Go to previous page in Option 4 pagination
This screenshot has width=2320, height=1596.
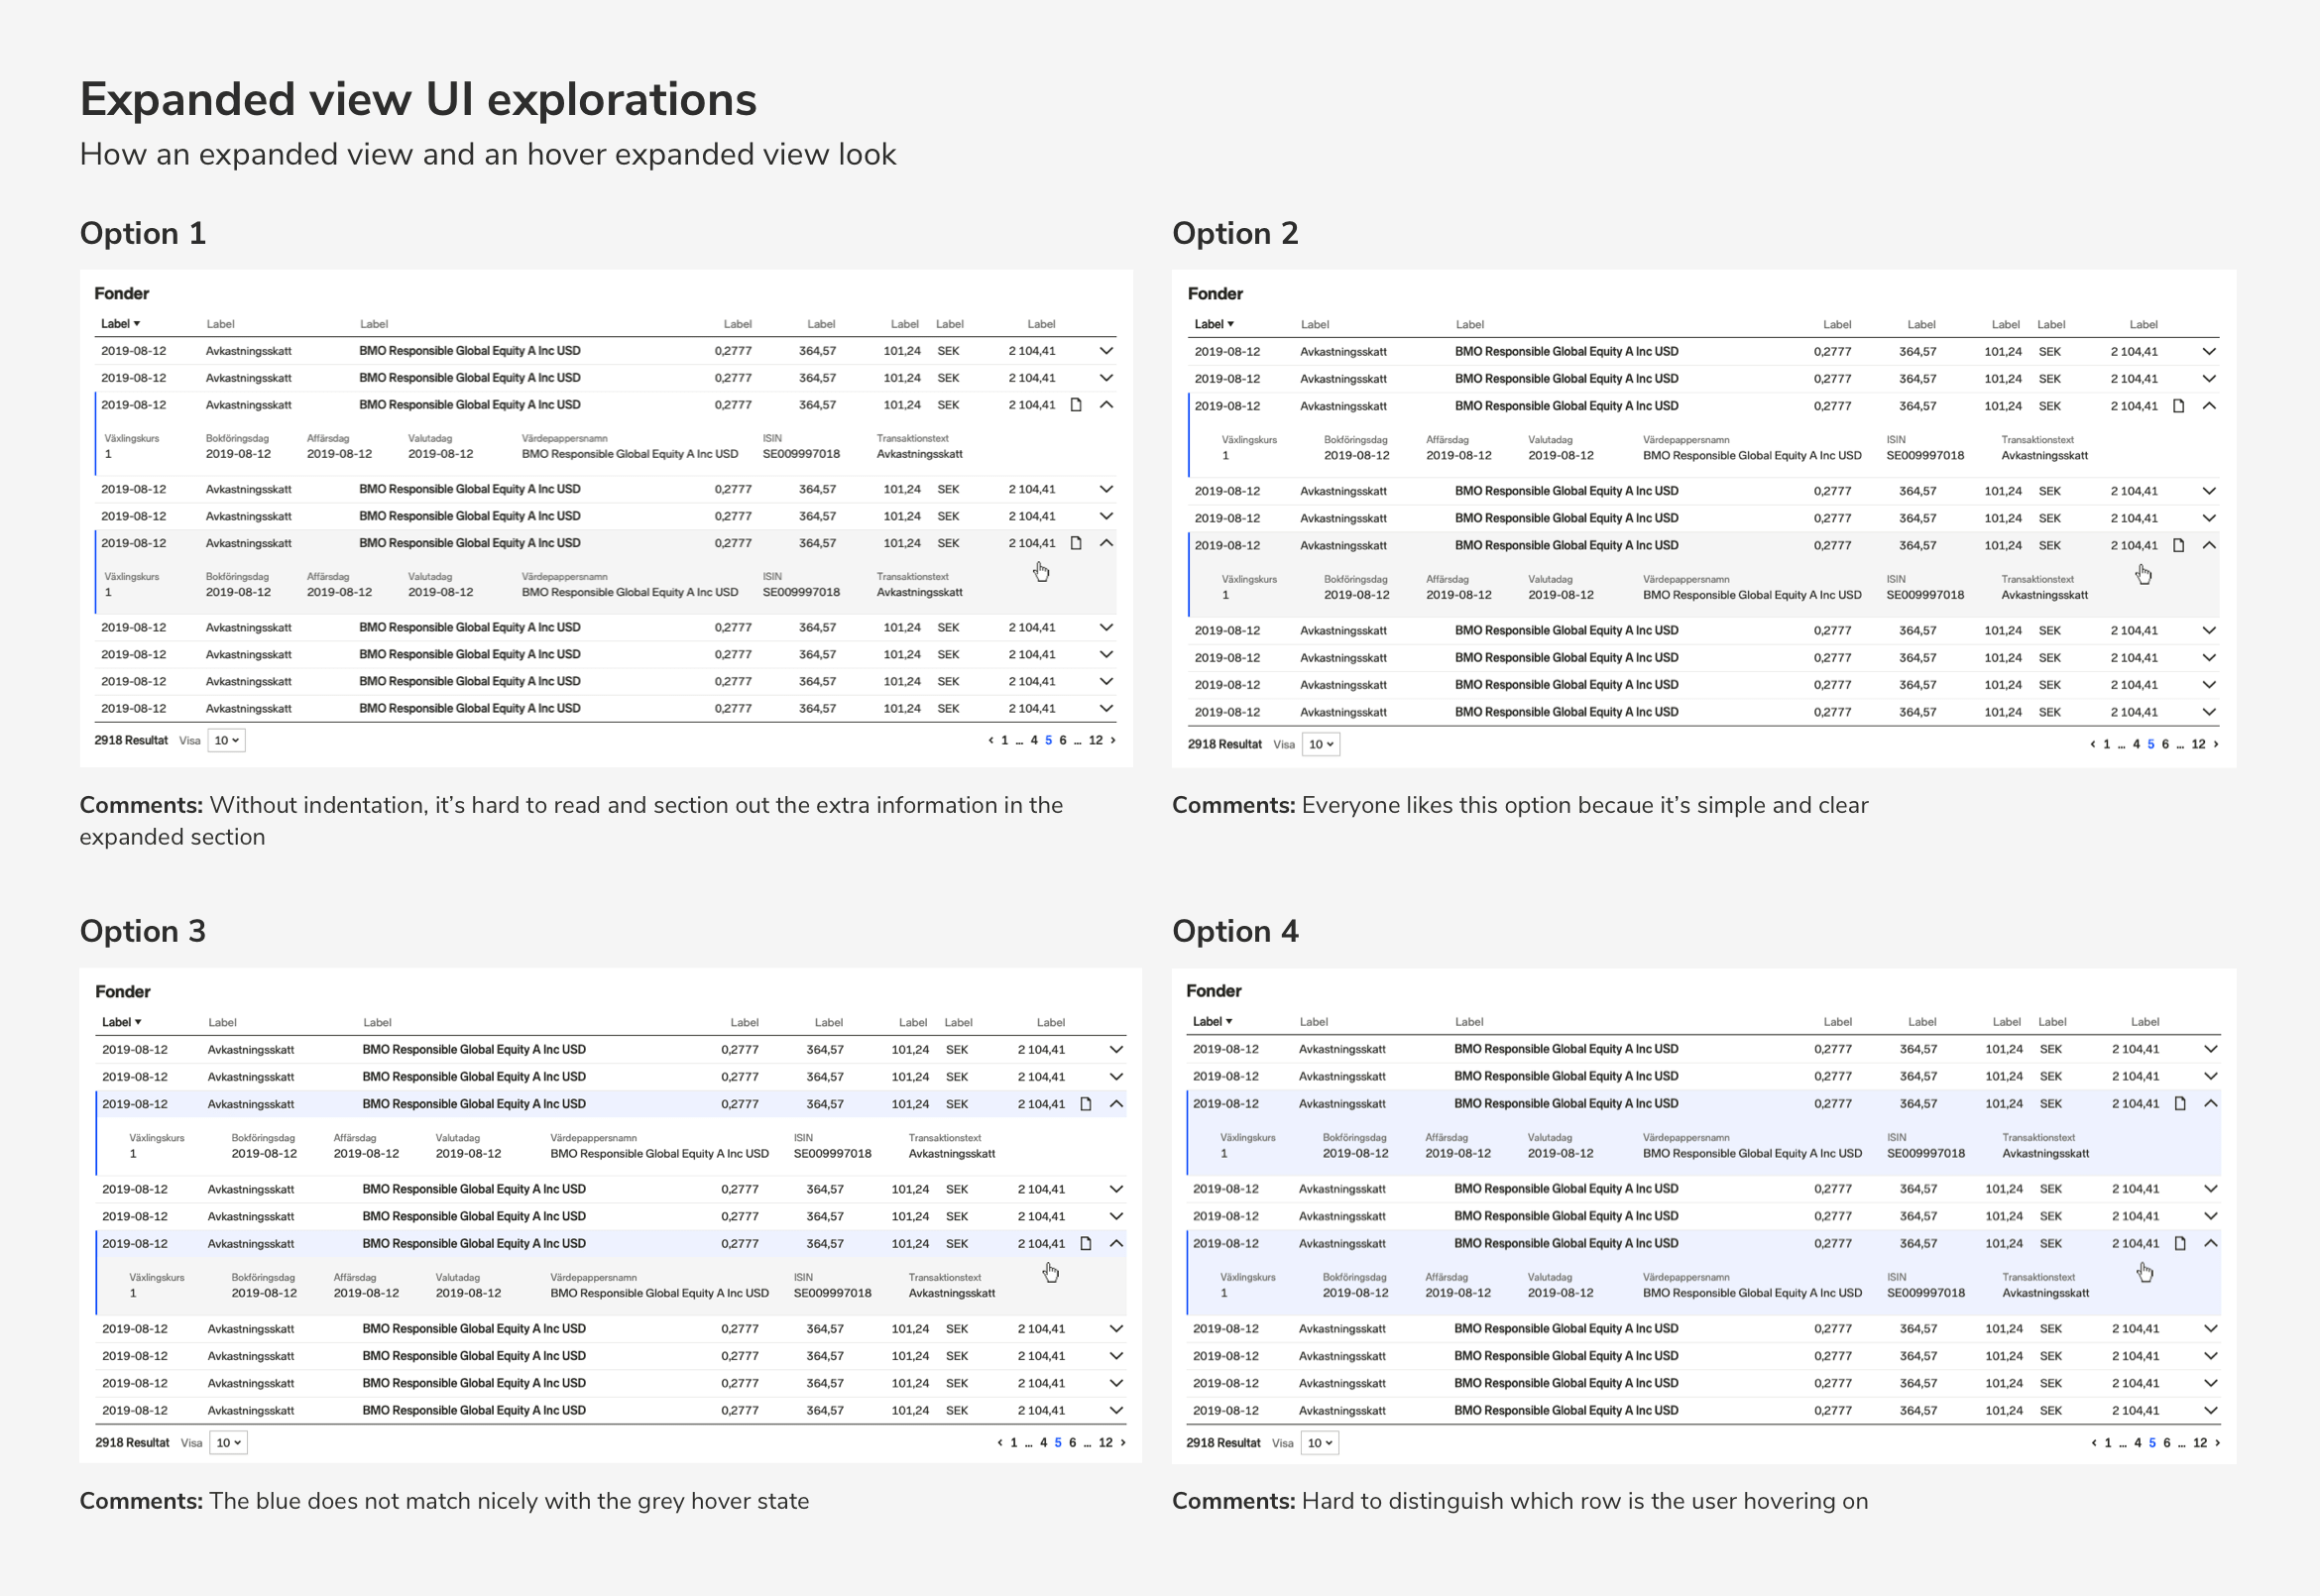[2093, 1443]
